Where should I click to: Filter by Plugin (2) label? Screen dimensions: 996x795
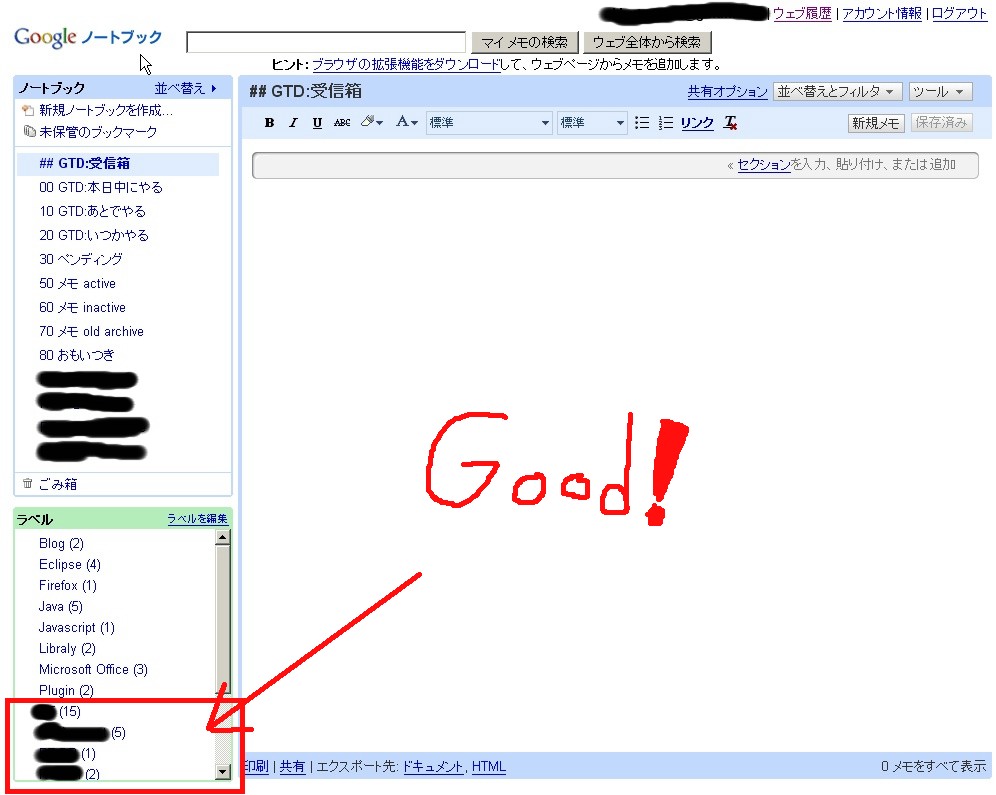tap(66, 690)
